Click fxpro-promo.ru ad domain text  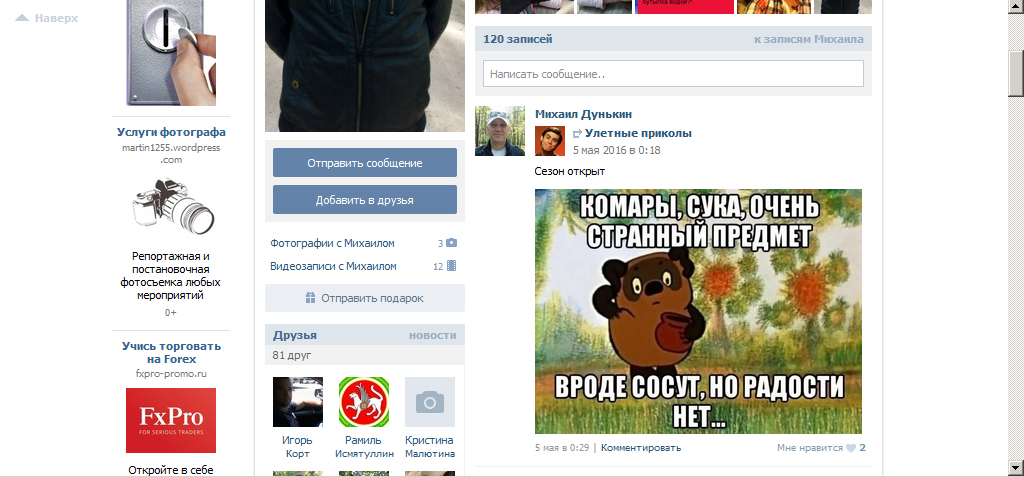171,374
